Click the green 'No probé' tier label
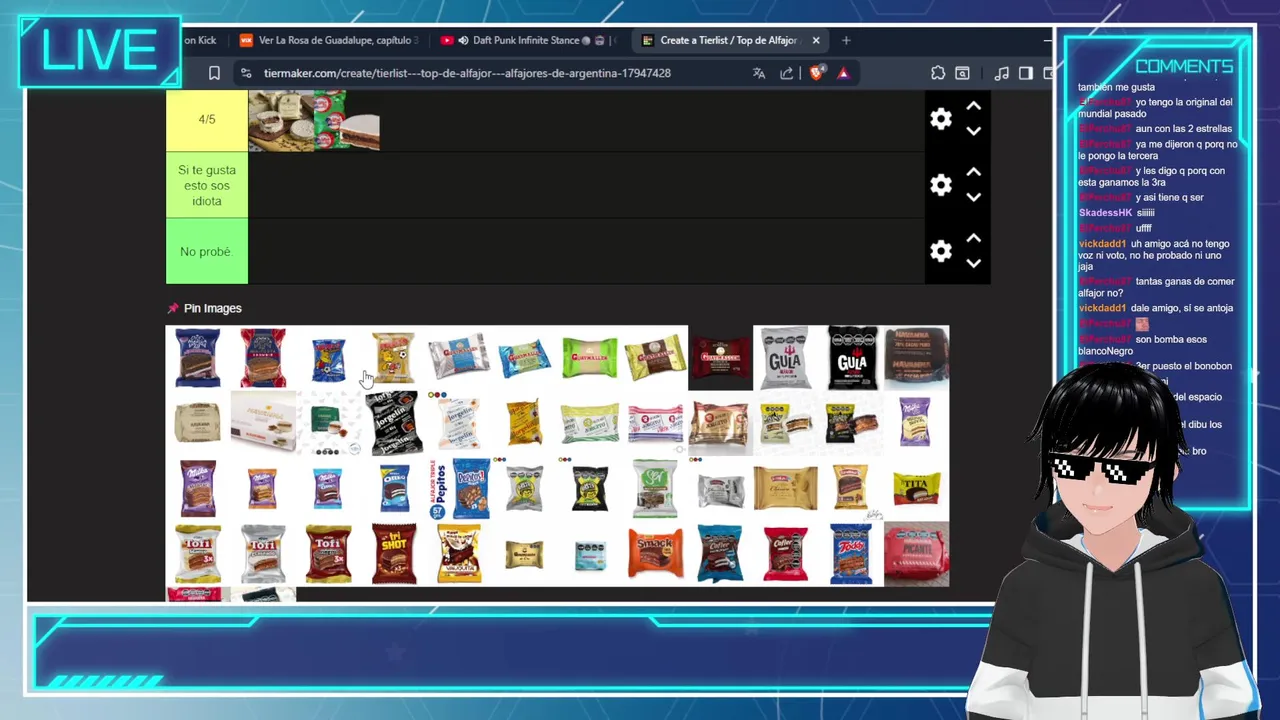1280x720 pixels. tap(207, 251)
